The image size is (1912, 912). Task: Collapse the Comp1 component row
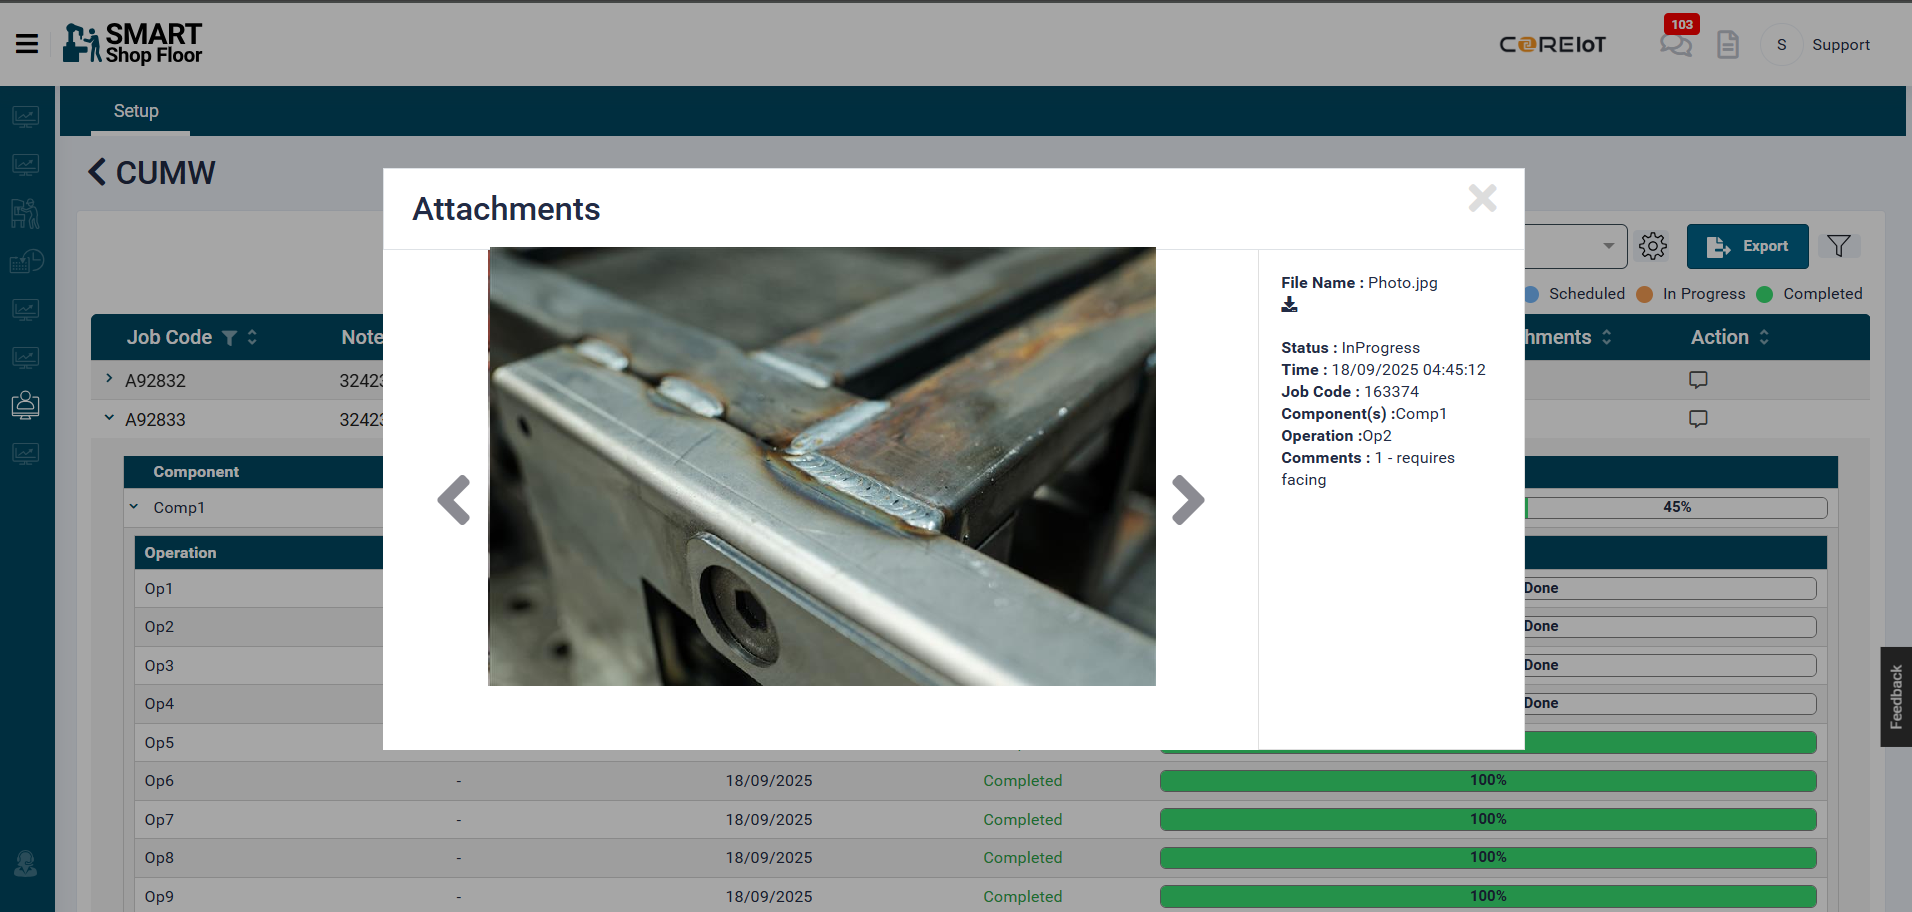click(134, 507)
